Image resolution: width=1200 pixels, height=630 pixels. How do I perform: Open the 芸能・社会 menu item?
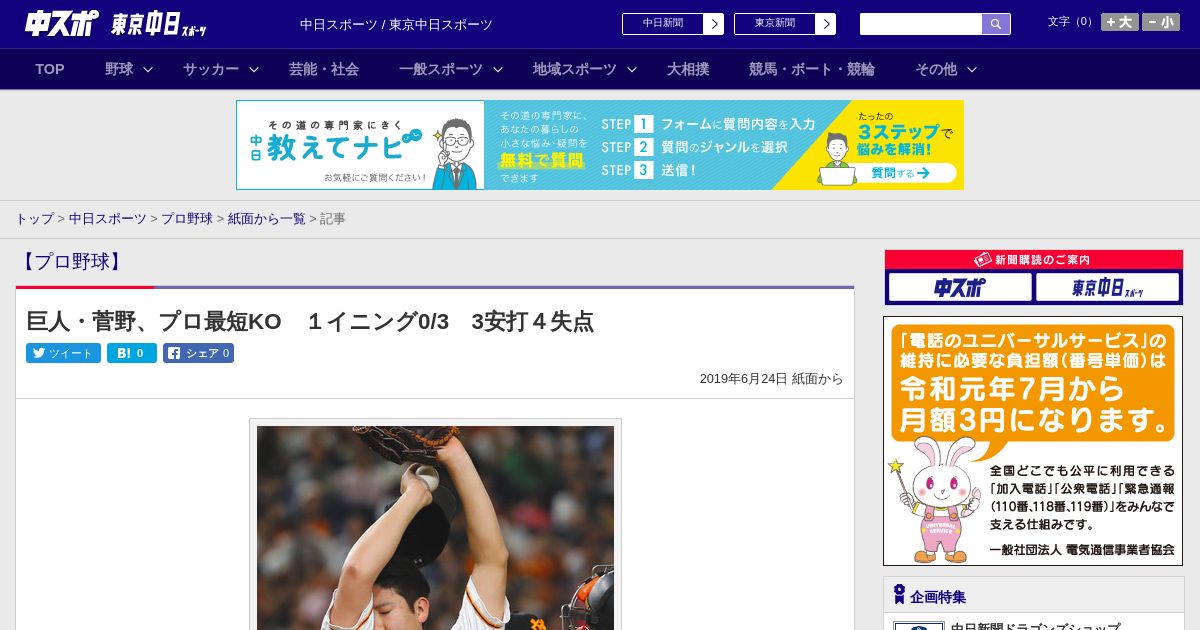[324, 69]
